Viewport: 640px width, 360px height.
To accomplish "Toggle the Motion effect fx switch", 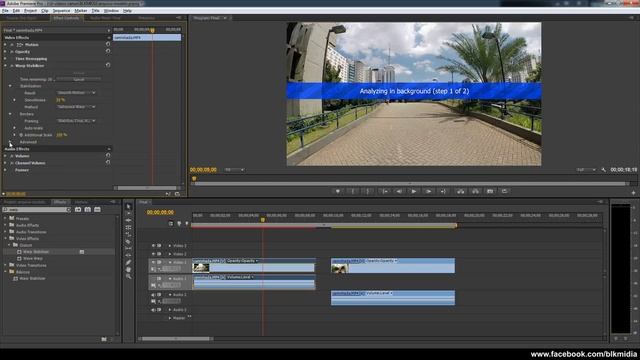I will pos(12,44).
